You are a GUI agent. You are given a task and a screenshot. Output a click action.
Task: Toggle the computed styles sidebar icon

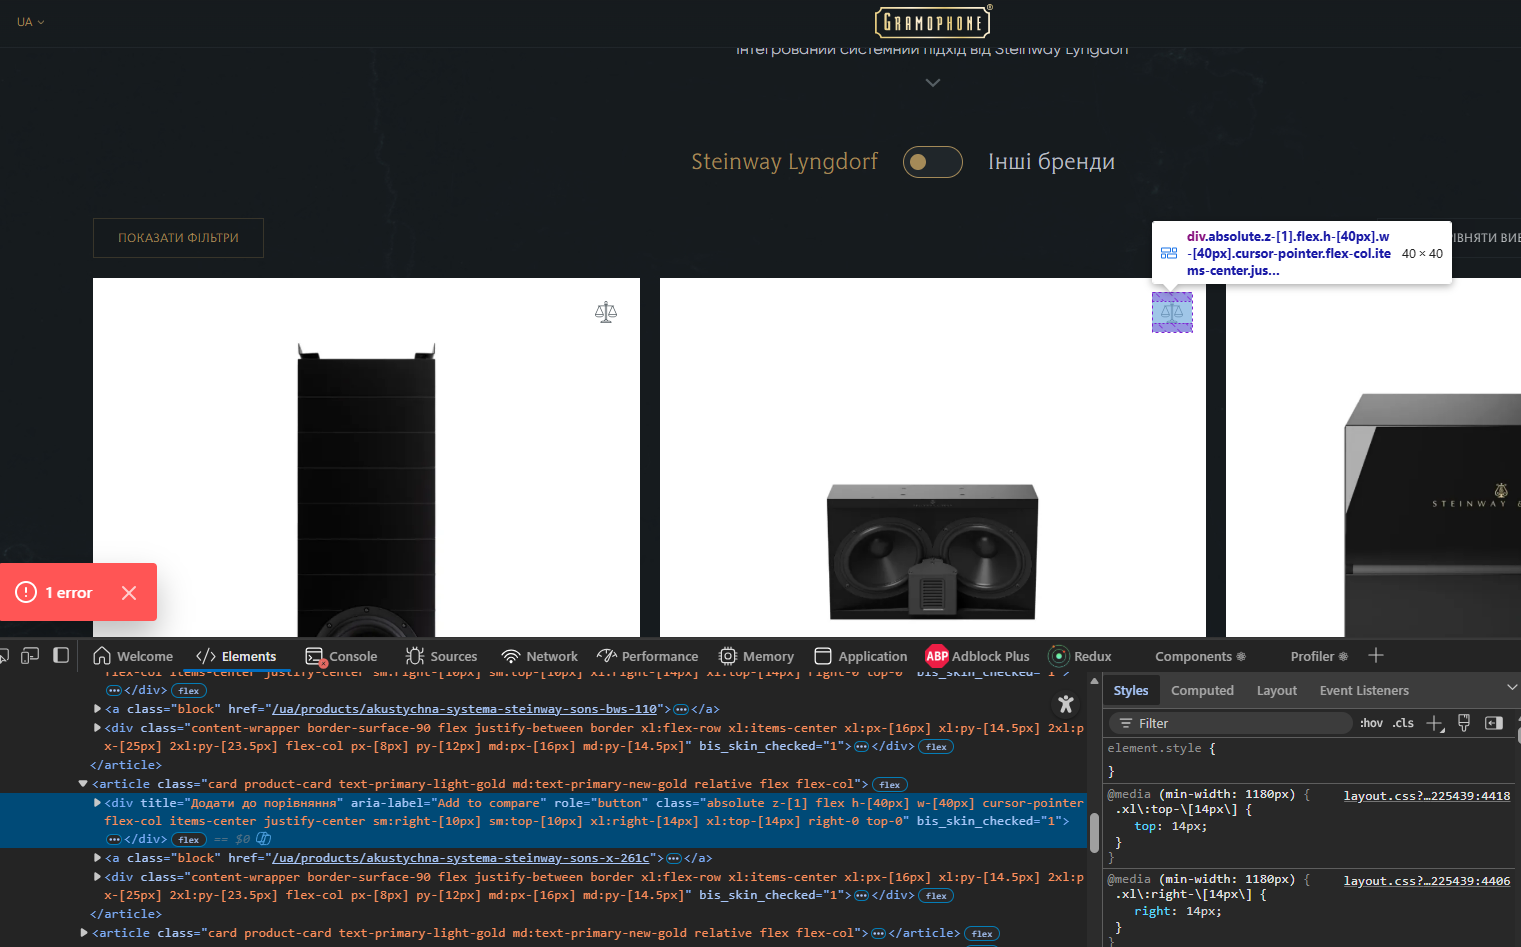pos(1494,723)
